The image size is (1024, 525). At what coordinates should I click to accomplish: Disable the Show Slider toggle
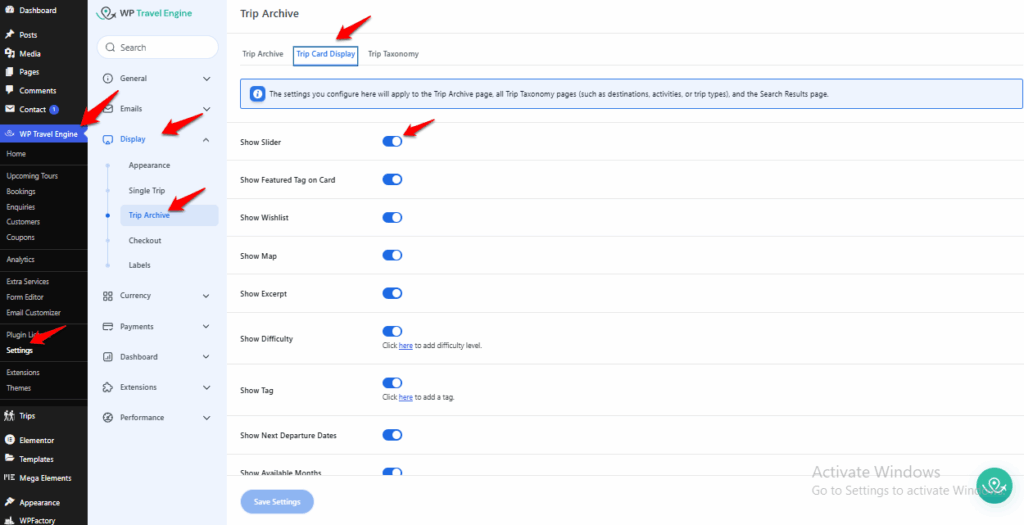pos(392,142)
